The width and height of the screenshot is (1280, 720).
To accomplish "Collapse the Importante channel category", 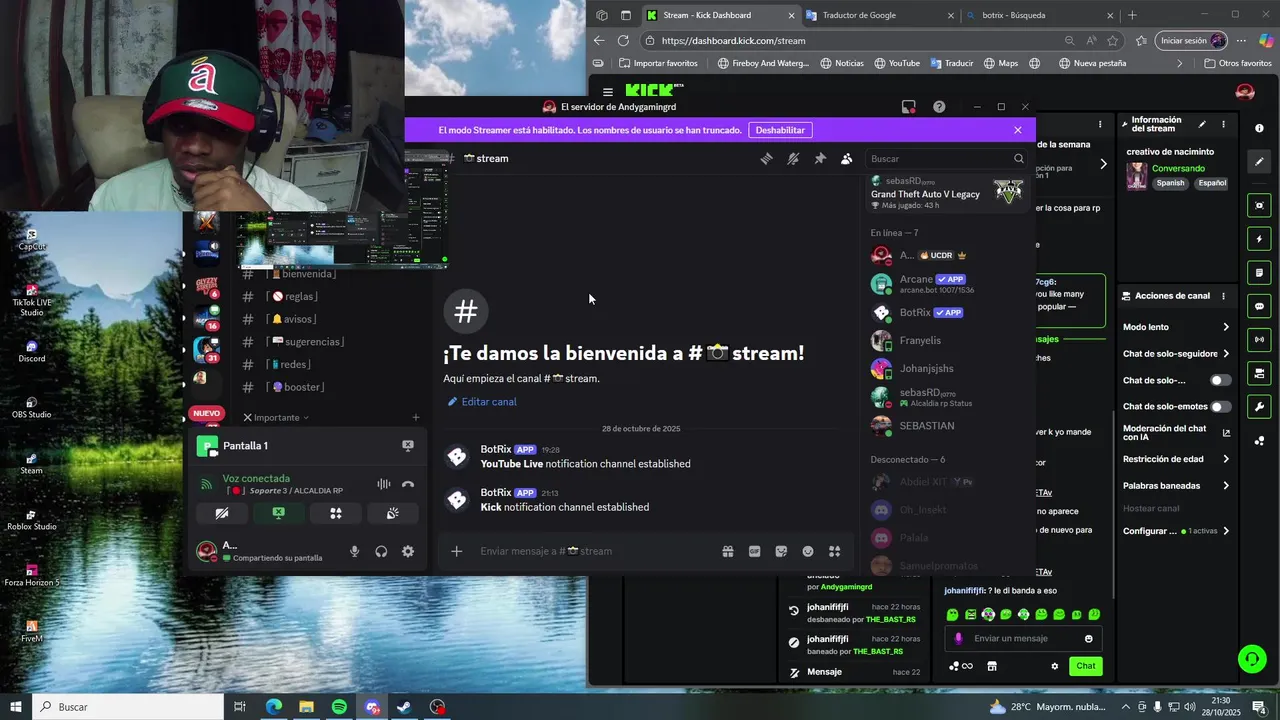I will coord(276,417).
